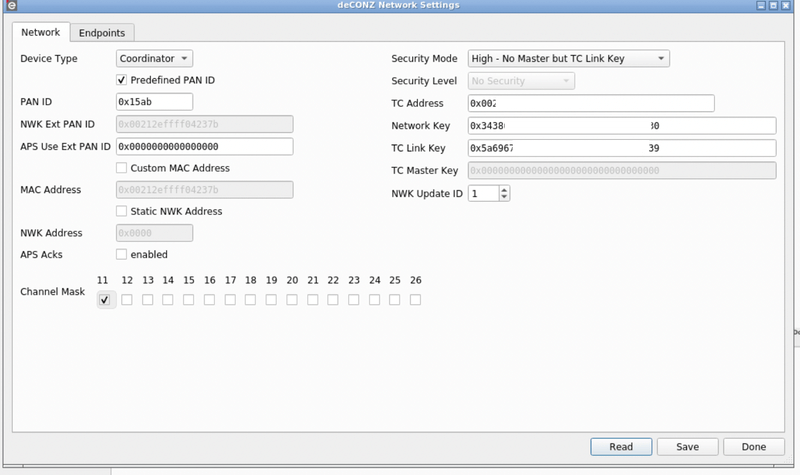
Task: Open the Security Mode dropdown
Action: point(568,59)
